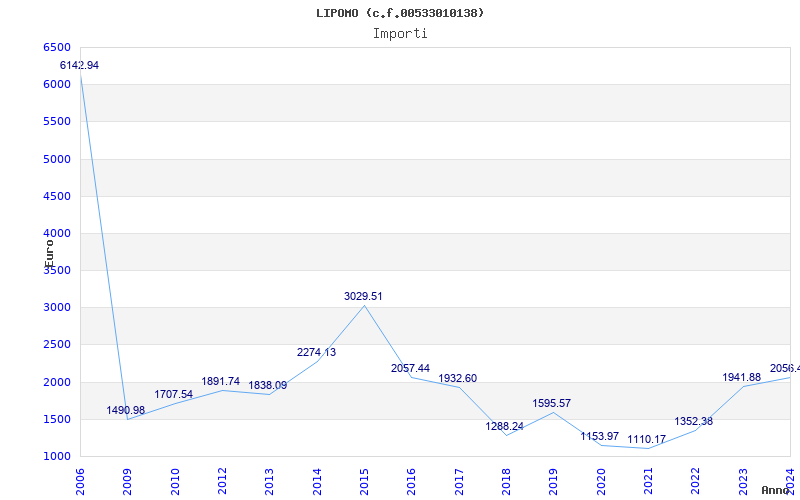Click the x-axis year 2023
The width and height of the screenshot is (800, 500).
[743, 481]
